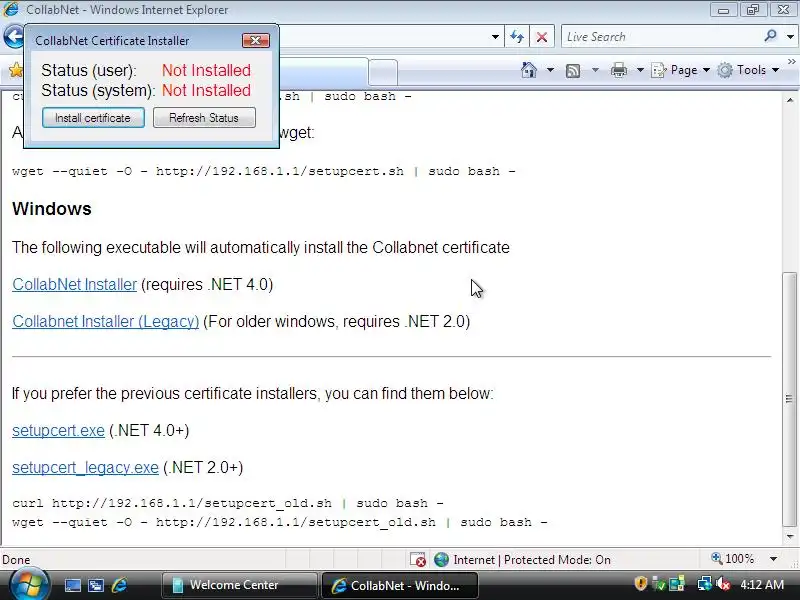Click the RSS feeds icon
The width and height of the screenshot is (800, 600).
tap(573, 70)
